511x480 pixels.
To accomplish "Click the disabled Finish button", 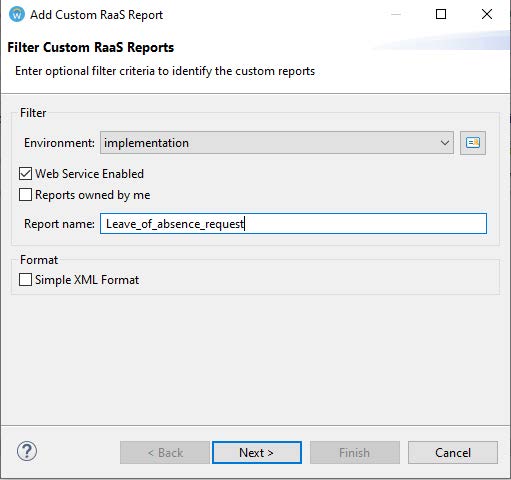I will pos(355,452).
